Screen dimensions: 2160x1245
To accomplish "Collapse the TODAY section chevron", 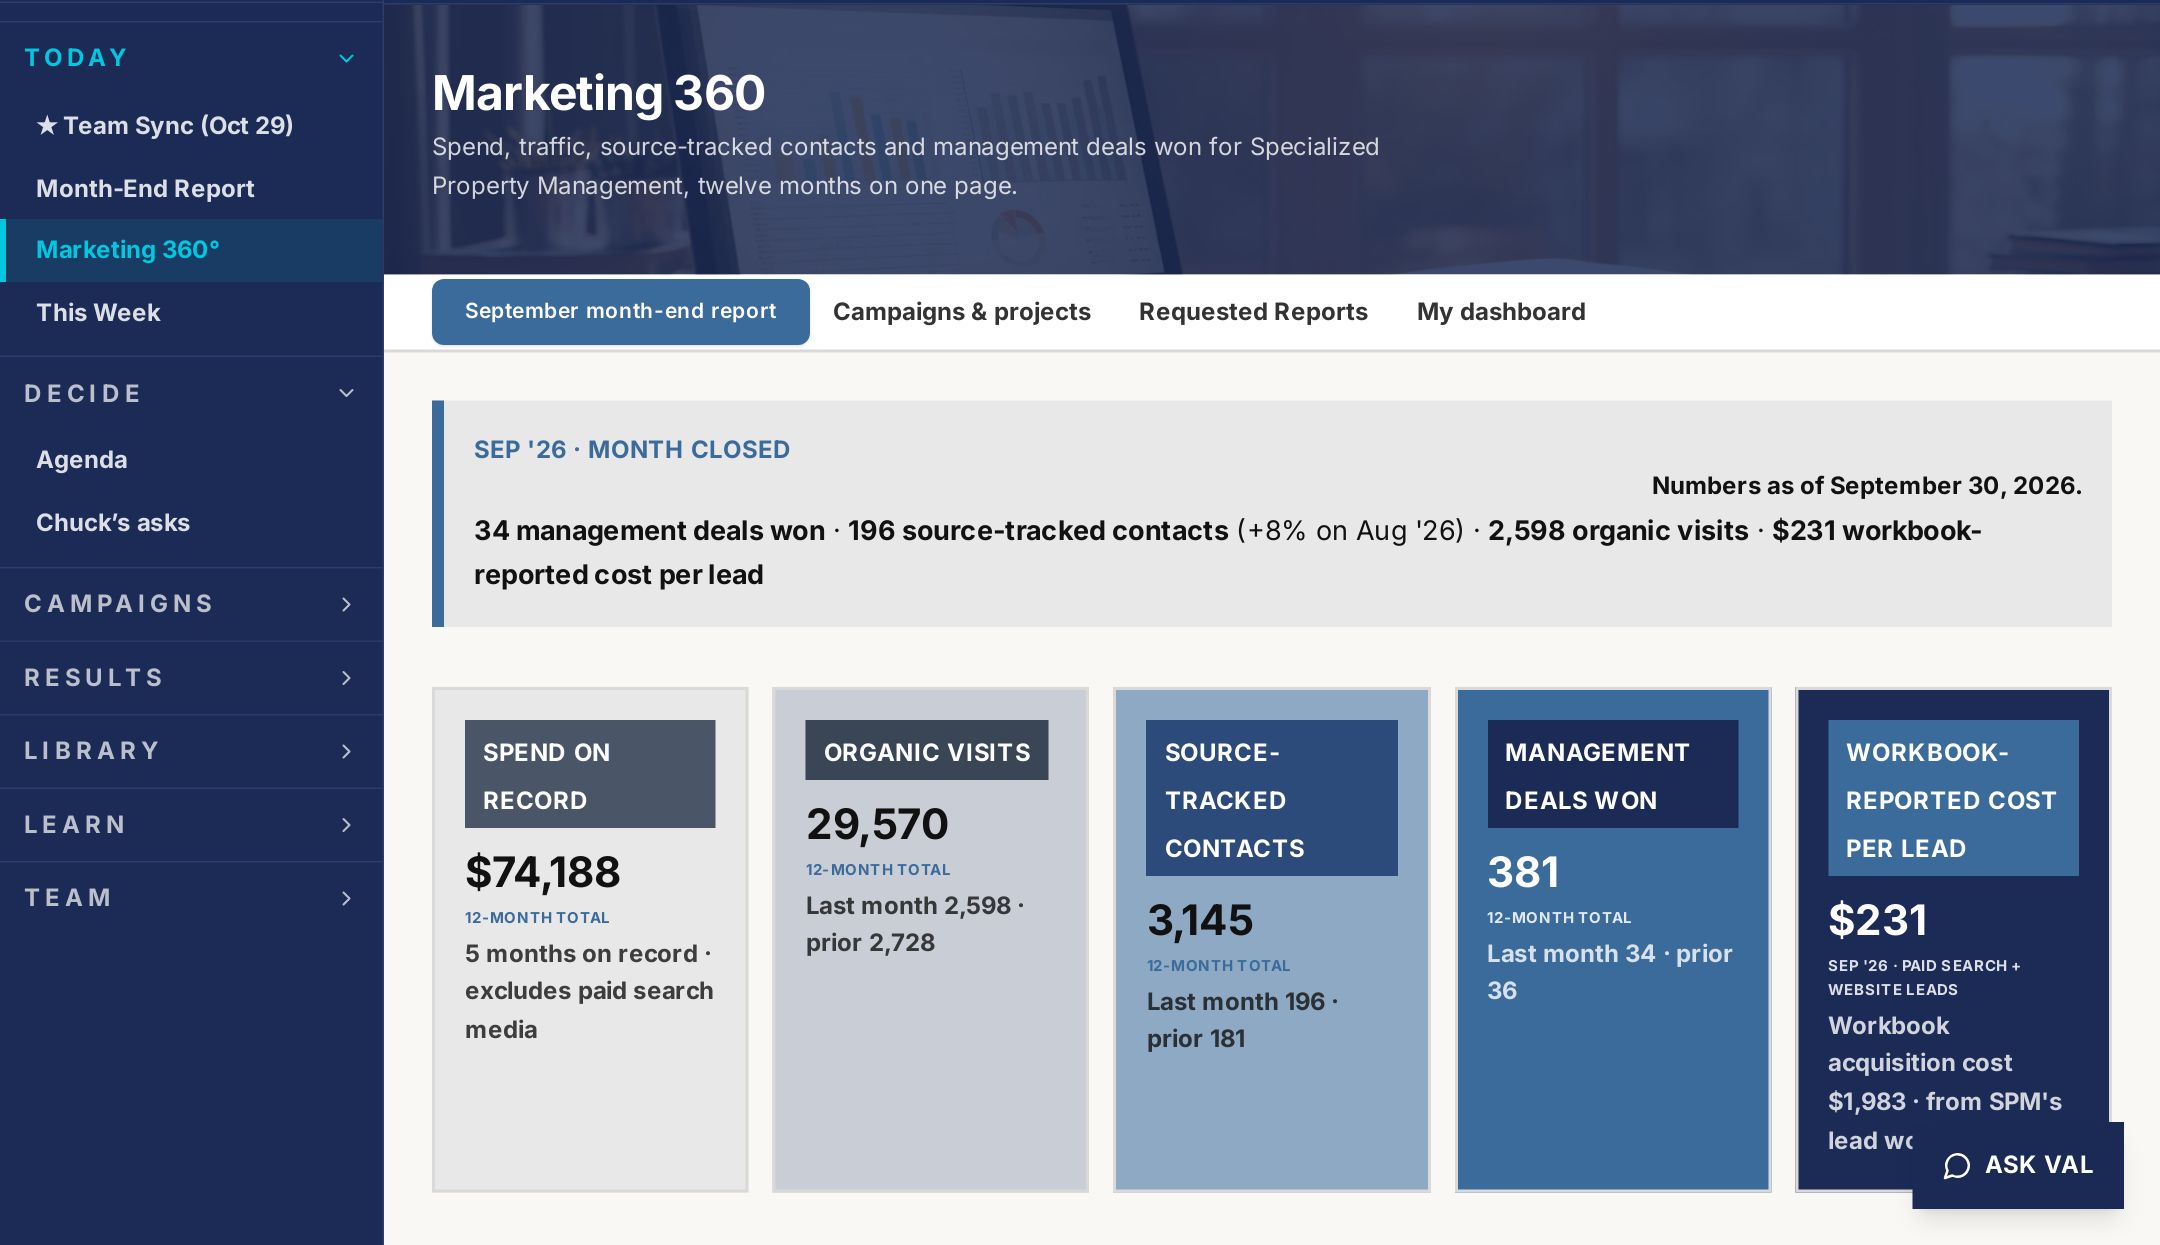I will point(347,58).
